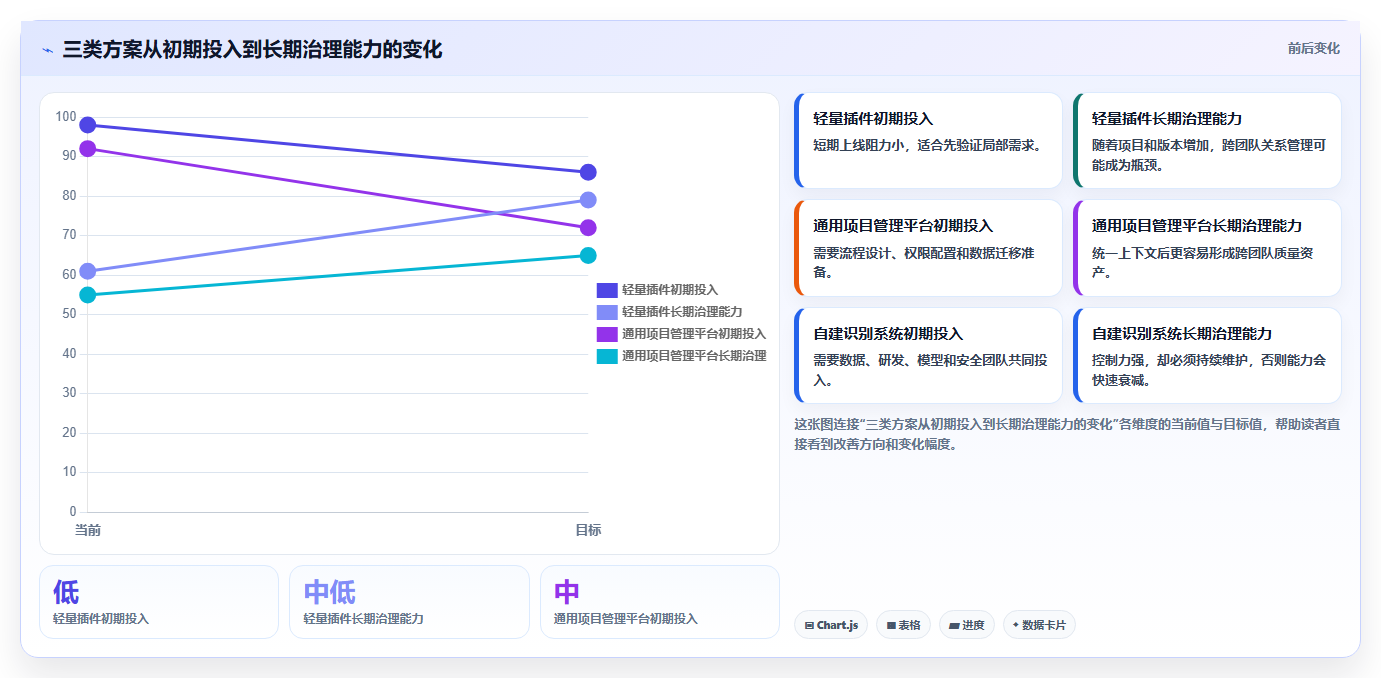The width and height of the screenshot is (1381, 678).
Task: Click the purple data point at 72 on 目标
Action: (588, 228)
